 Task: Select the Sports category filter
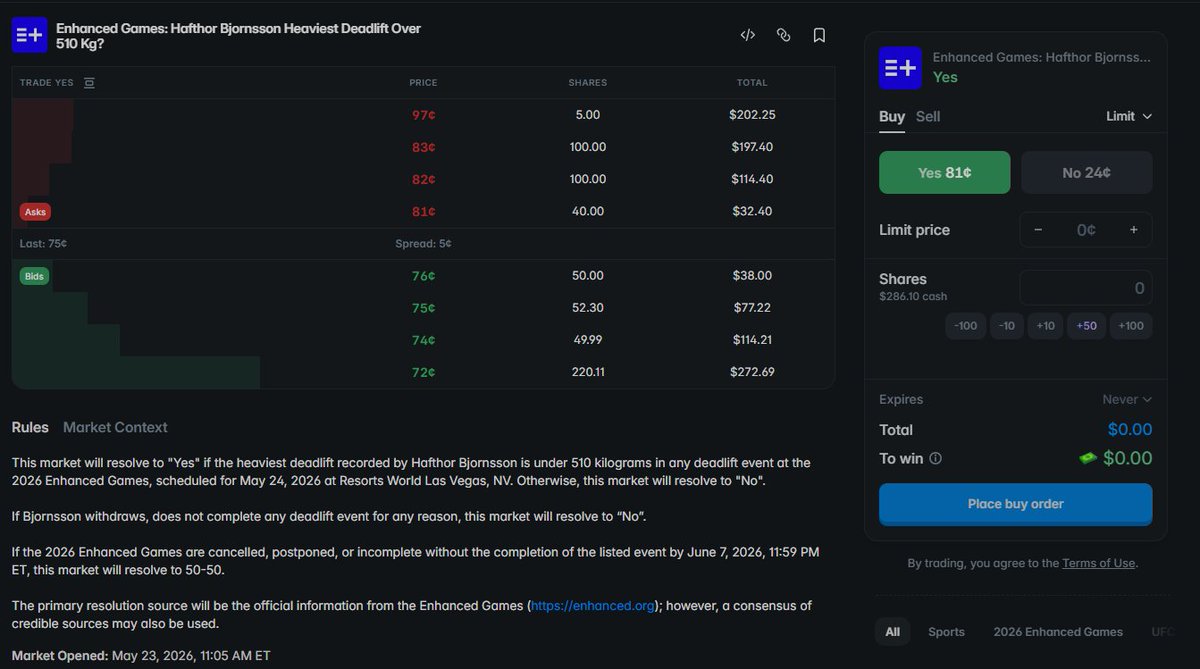pos(946,632)
